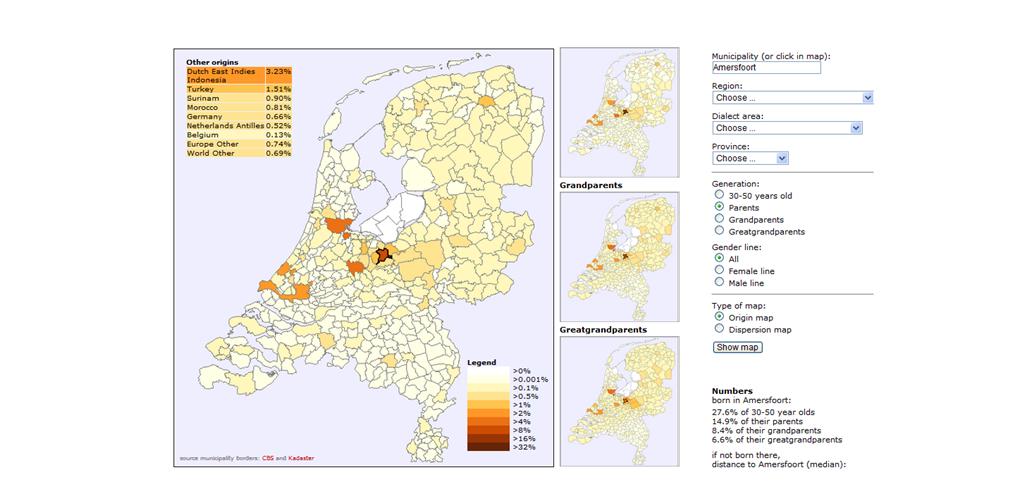Open the Region dropdown
The width and height of the screenshot is (1016, 498).
point(792,98)
